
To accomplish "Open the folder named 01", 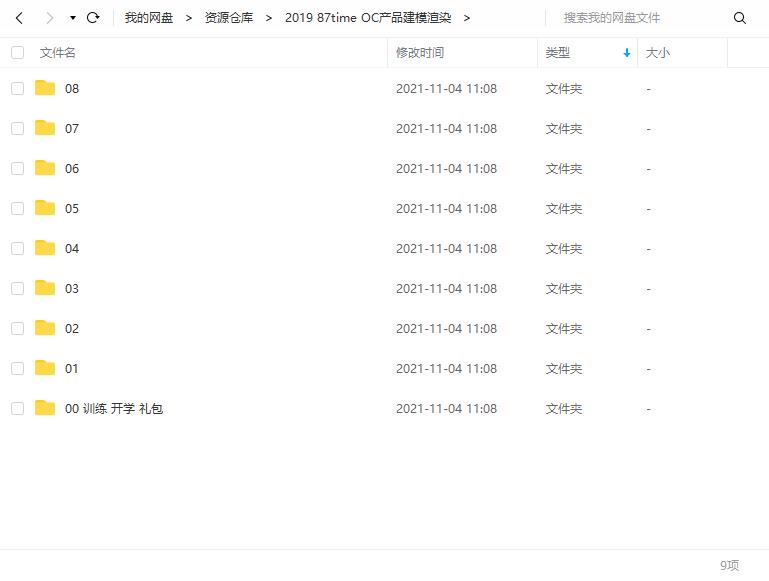I will coord(72,368).
